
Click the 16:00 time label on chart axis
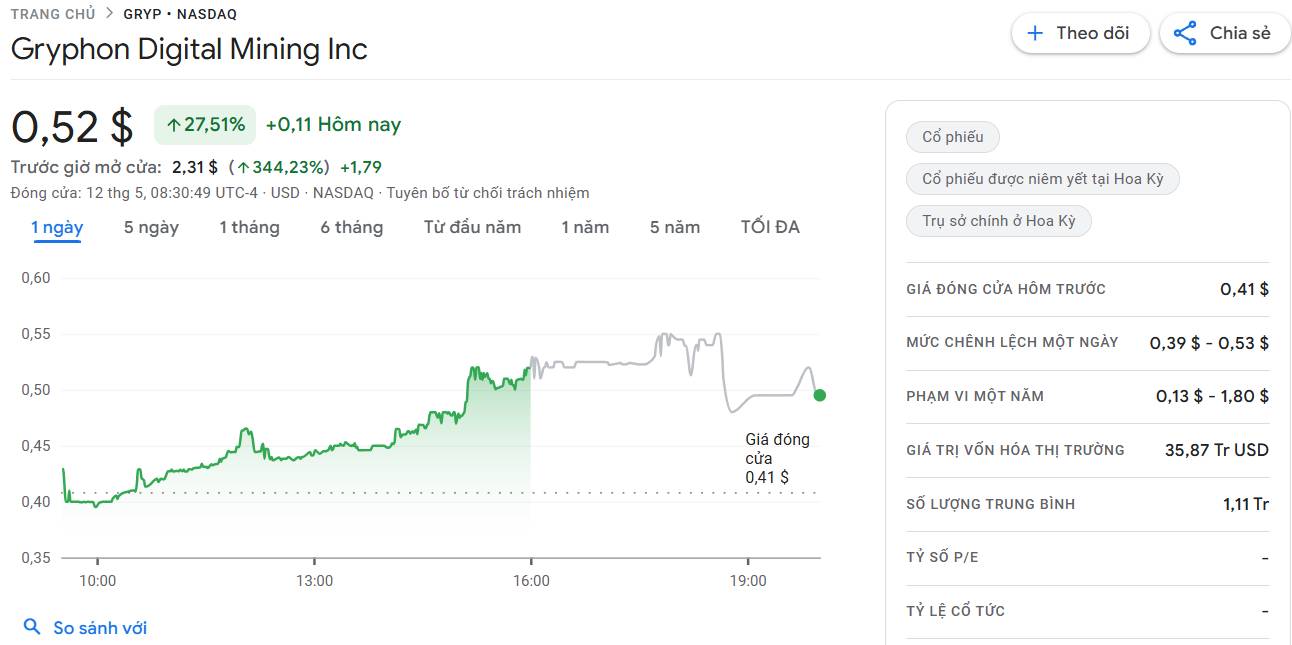[531, 581]
